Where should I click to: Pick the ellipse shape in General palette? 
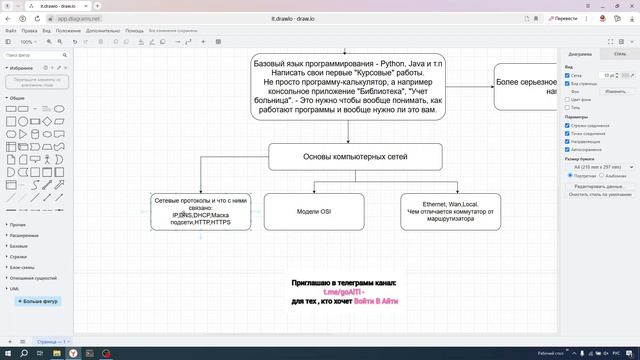tap(59, 109)
